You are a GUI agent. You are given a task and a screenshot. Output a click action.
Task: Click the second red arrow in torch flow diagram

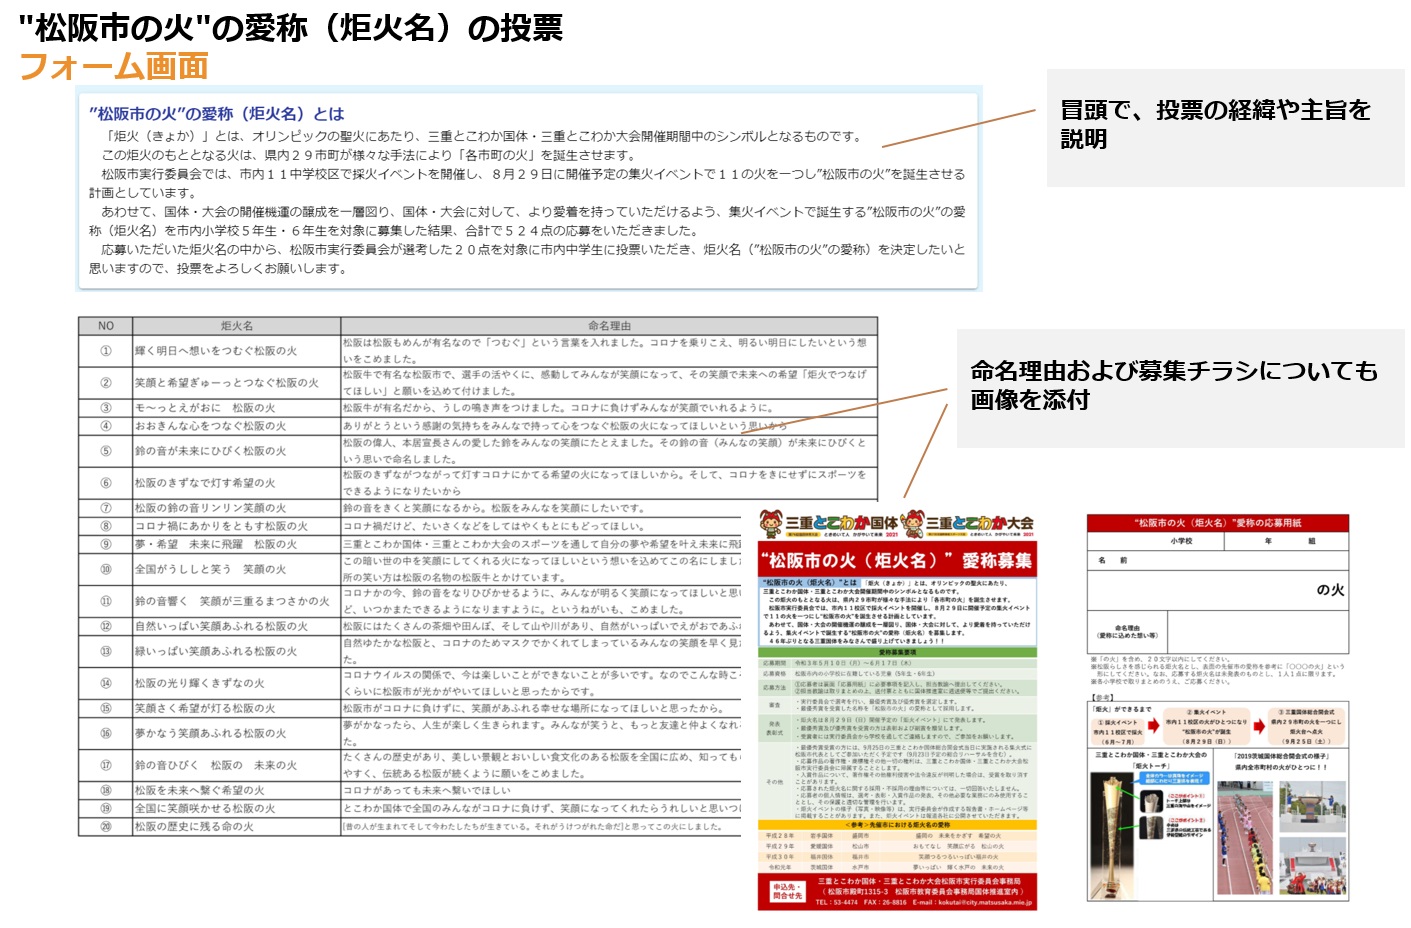point(1259,725)
